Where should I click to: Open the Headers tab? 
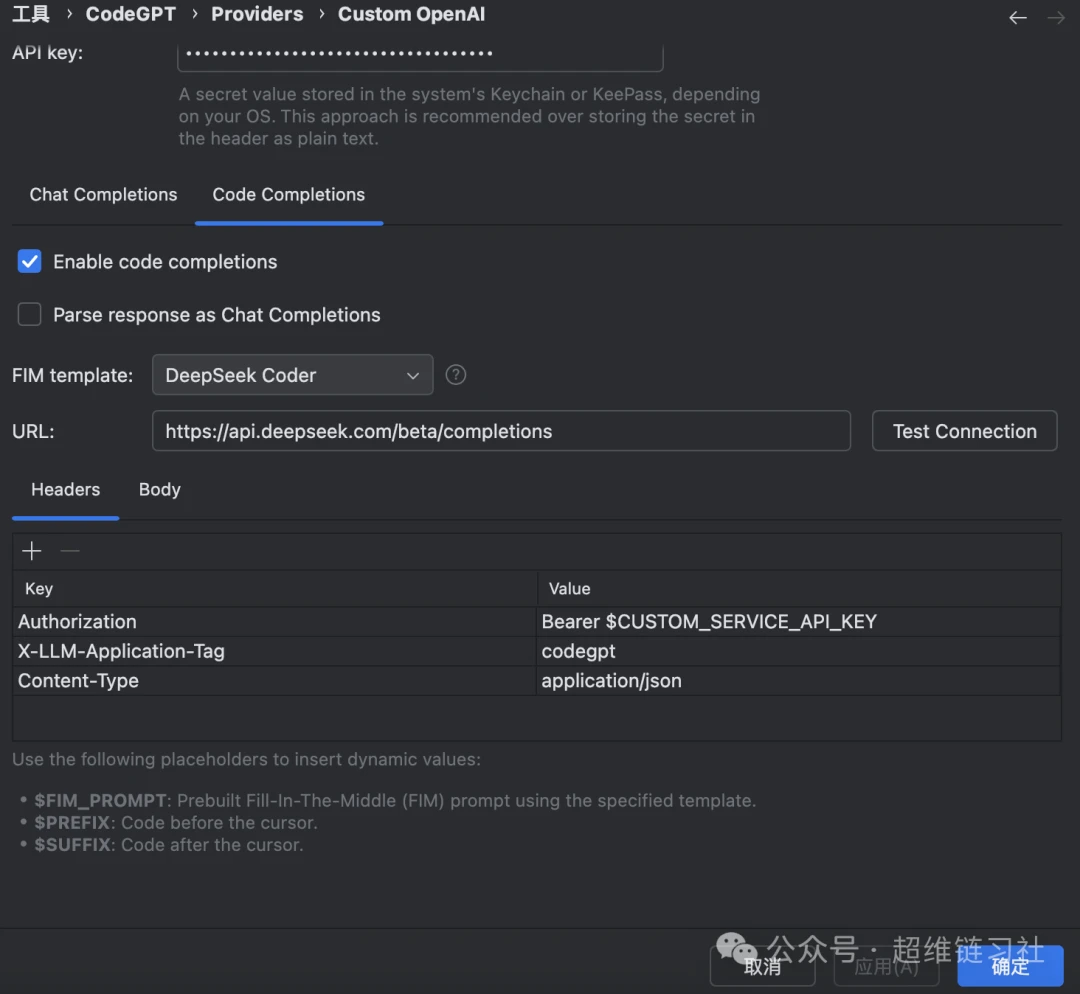pyautogui.click(x=65, y=490)
